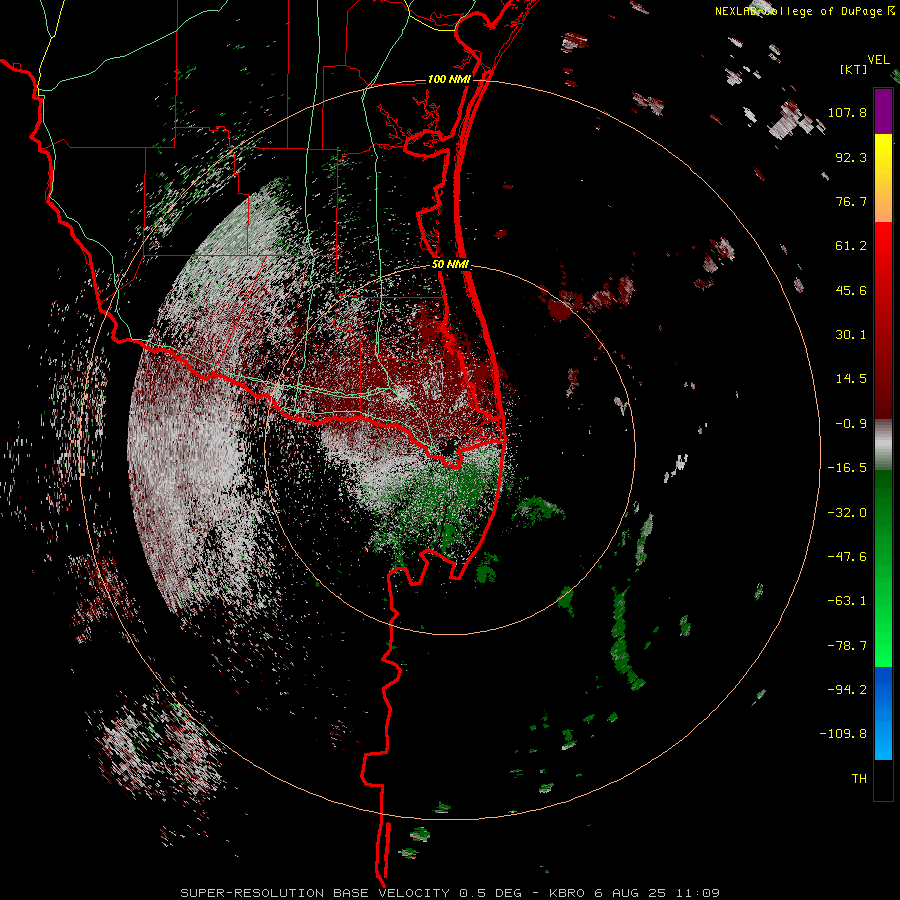The height and width of the screenshot is (900, 900).
Task: Click the TH legend label
Action: 859,778
